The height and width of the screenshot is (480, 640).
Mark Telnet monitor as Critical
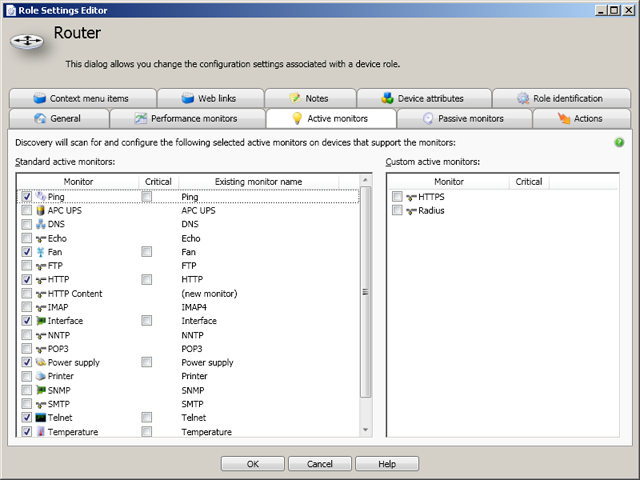click(x=147, y=417)
